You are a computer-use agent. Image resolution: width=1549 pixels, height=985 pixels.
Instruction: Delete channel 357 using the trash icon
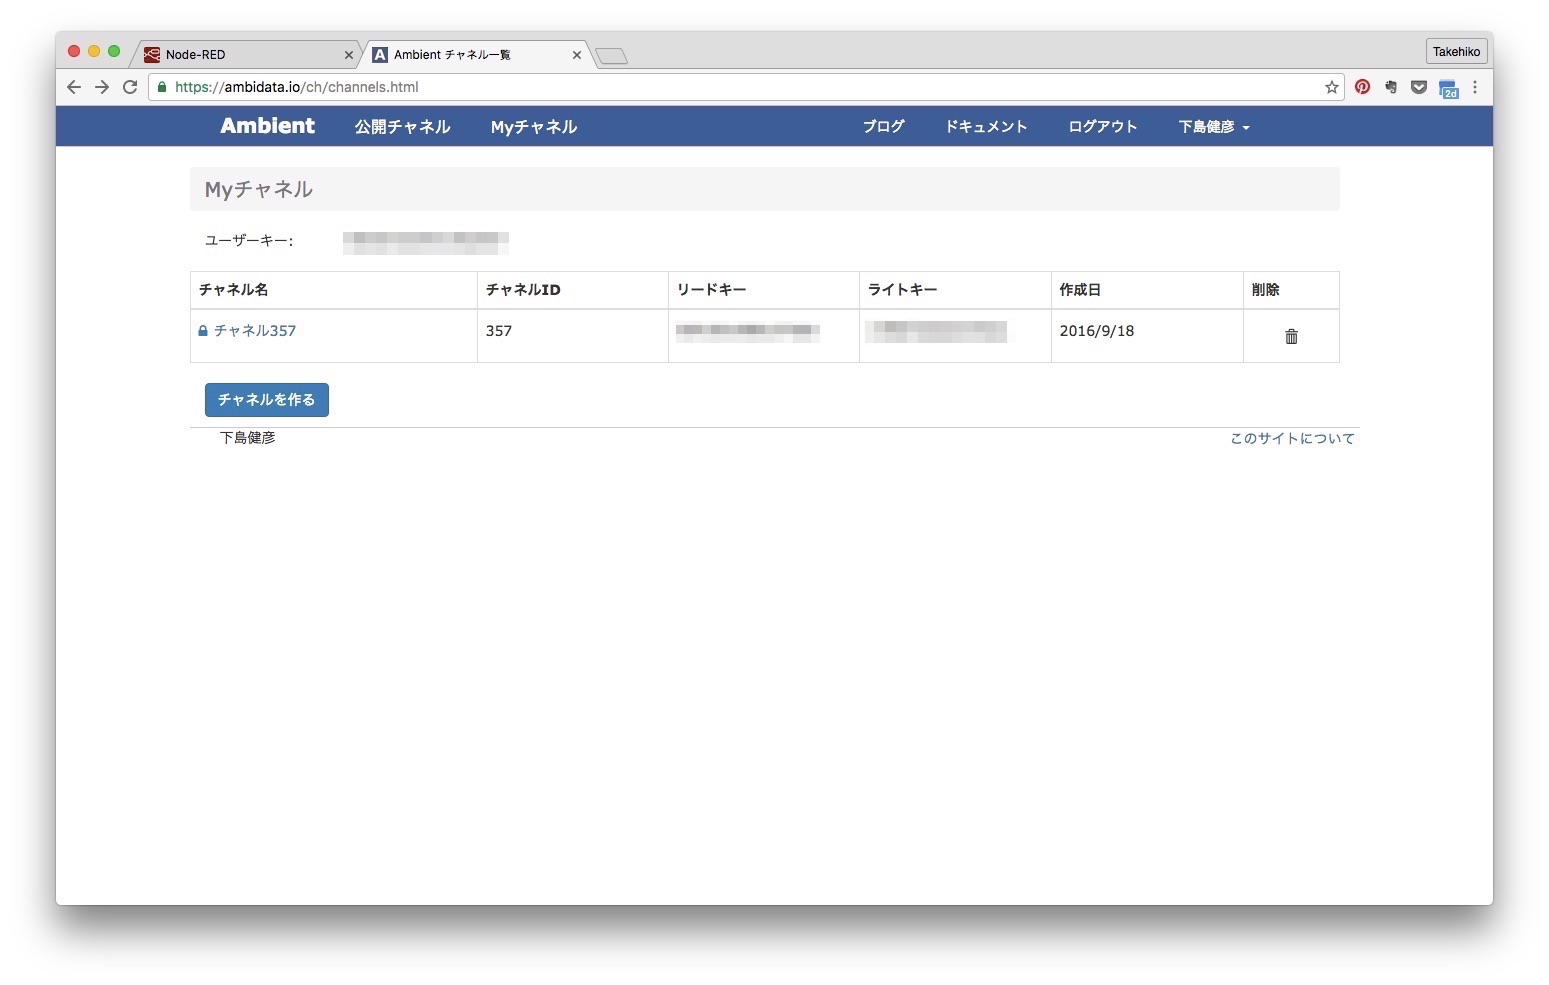tap(1291, 336)
